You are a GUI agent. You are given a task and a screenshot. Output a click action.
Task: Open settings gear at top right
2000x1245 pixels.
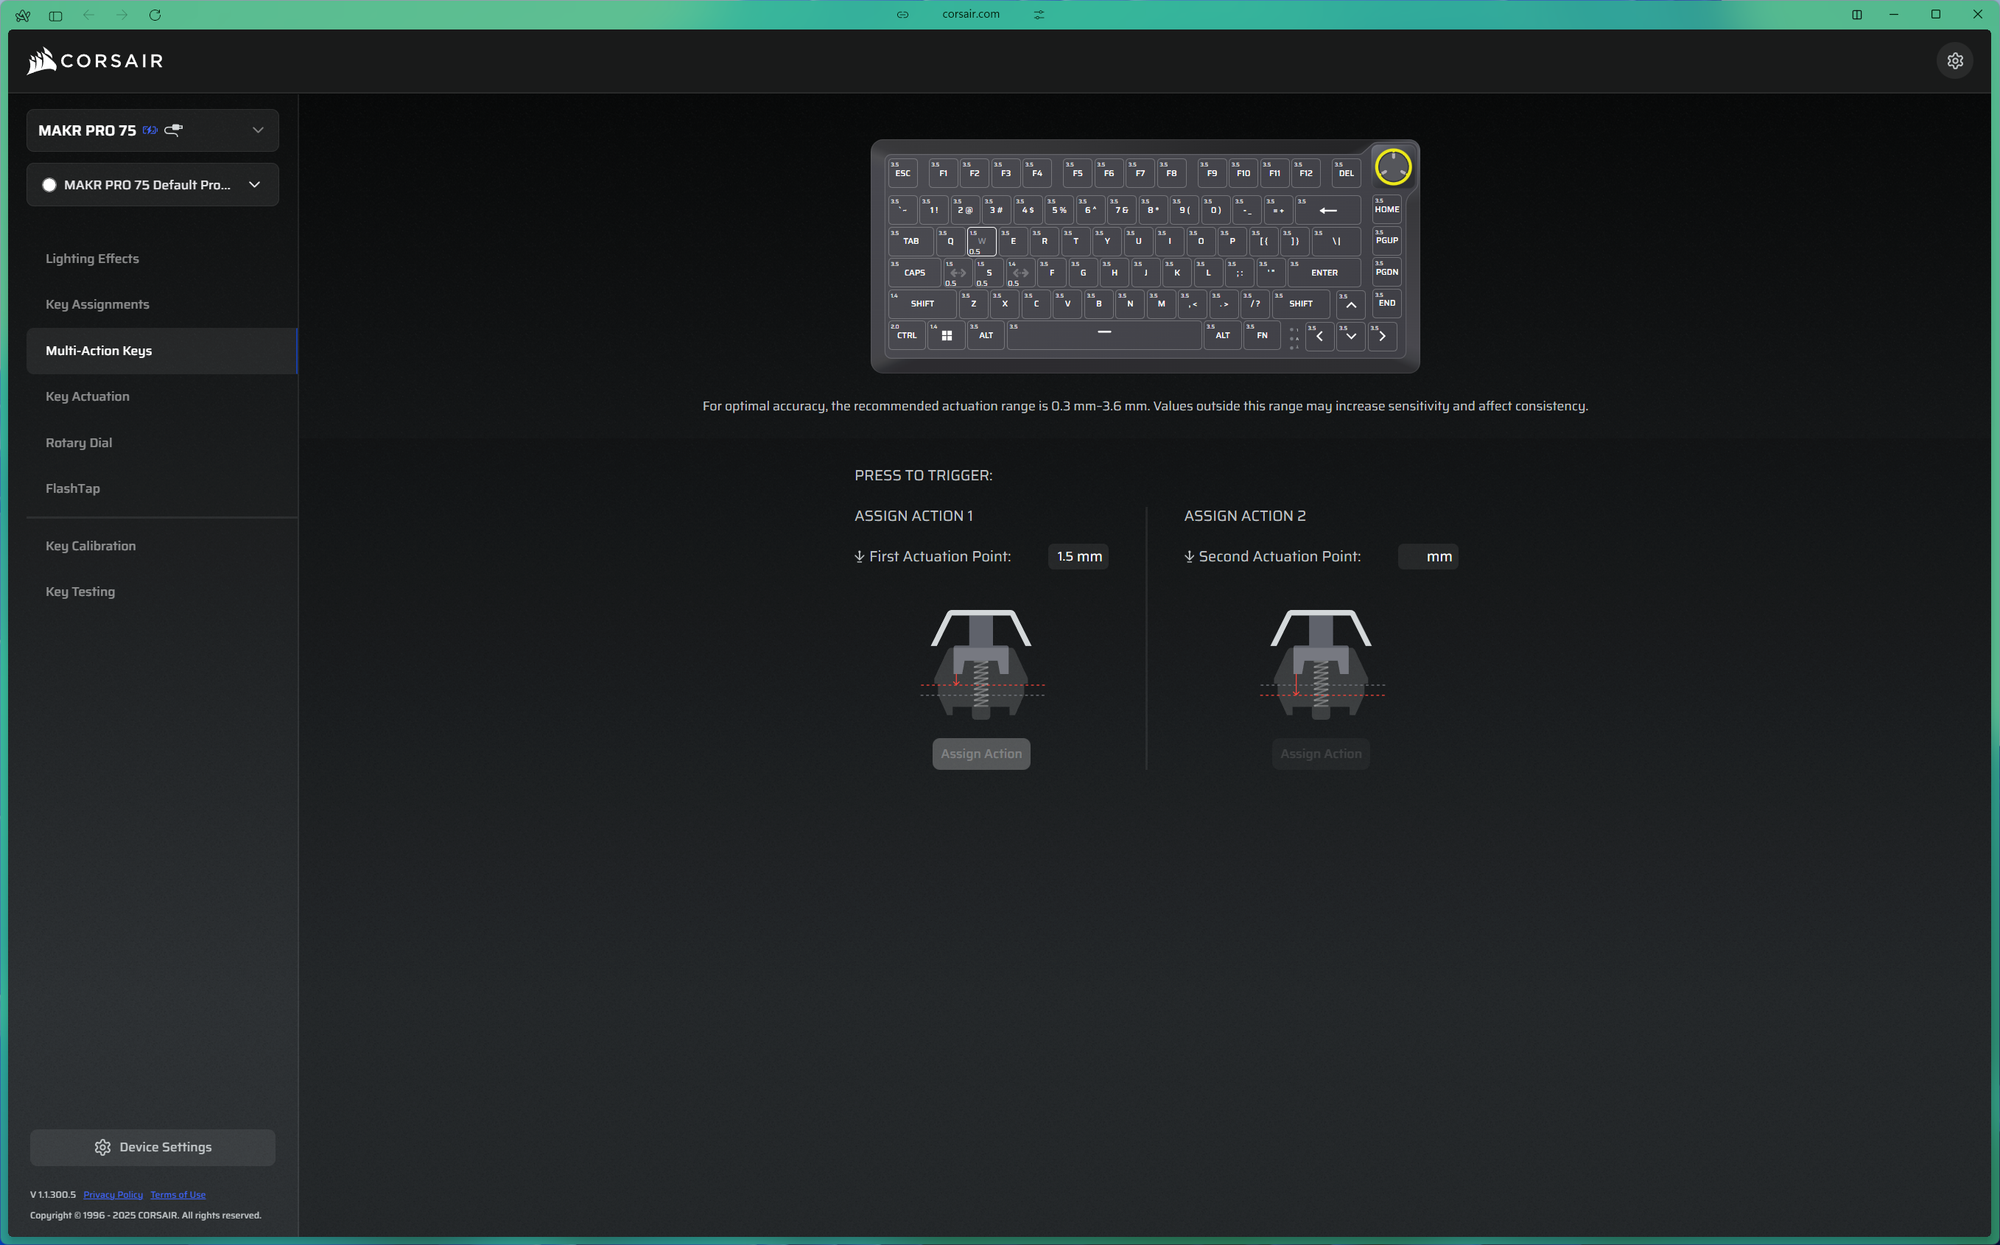pos(1954,61)
